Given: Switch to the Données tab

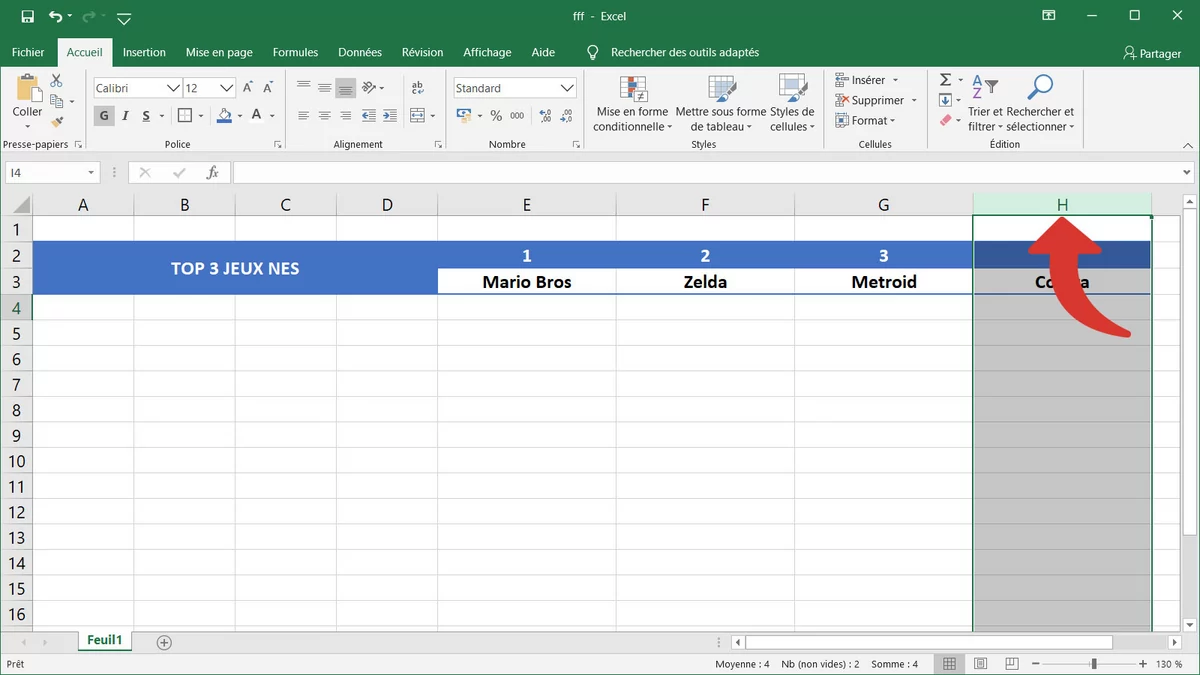Looking at the screenshot, I should [360, 52].
